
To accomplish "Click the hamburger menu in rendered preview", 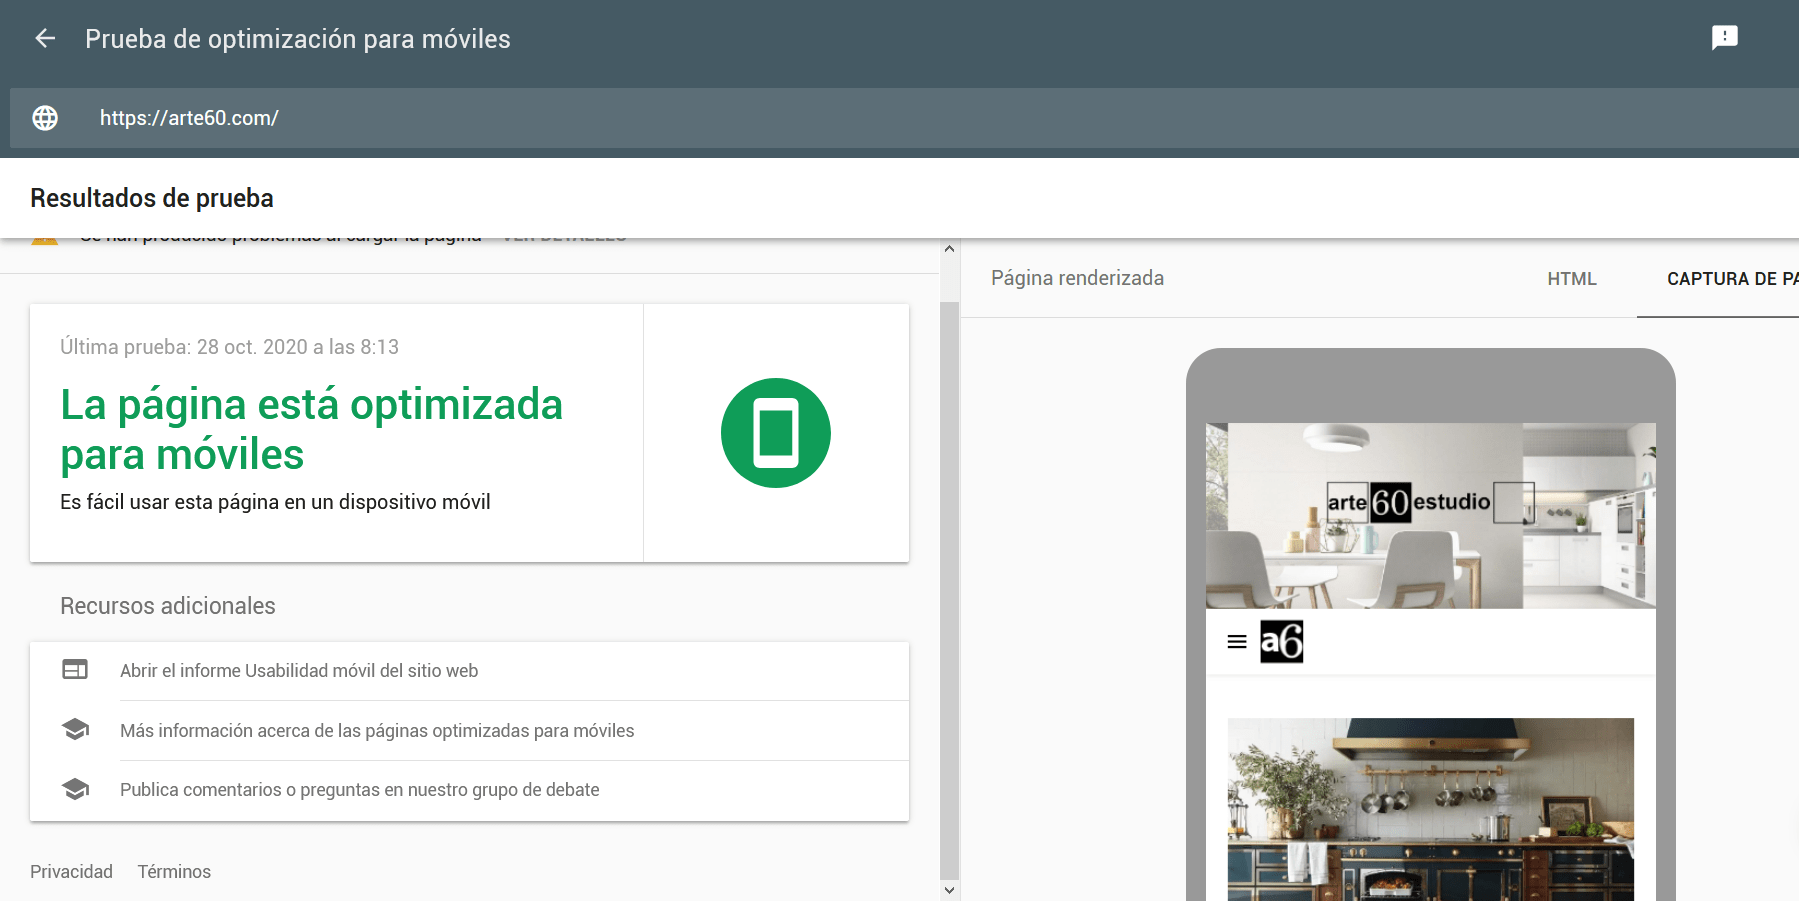I will (1237, 642).
